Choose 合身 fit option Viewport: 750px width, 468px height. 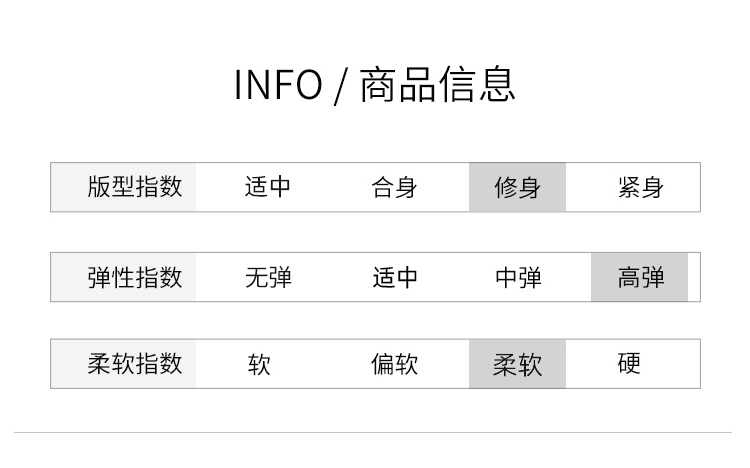coord(394,187)
